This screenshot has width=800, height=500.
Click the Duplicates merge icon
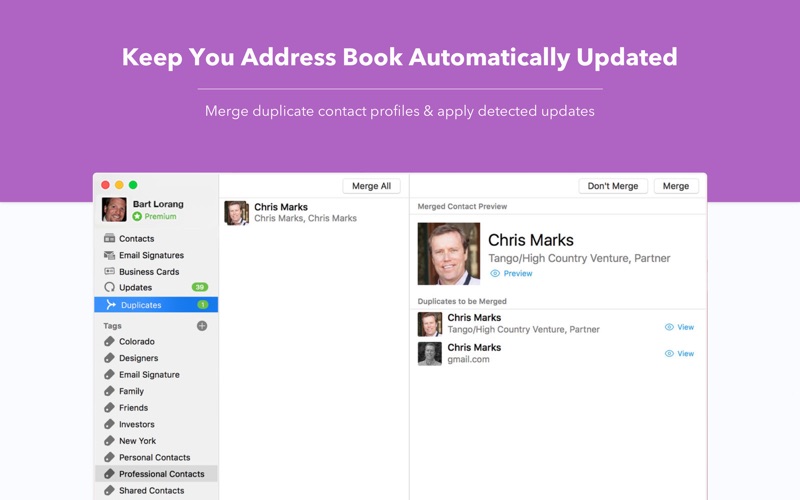click(109, 305)
